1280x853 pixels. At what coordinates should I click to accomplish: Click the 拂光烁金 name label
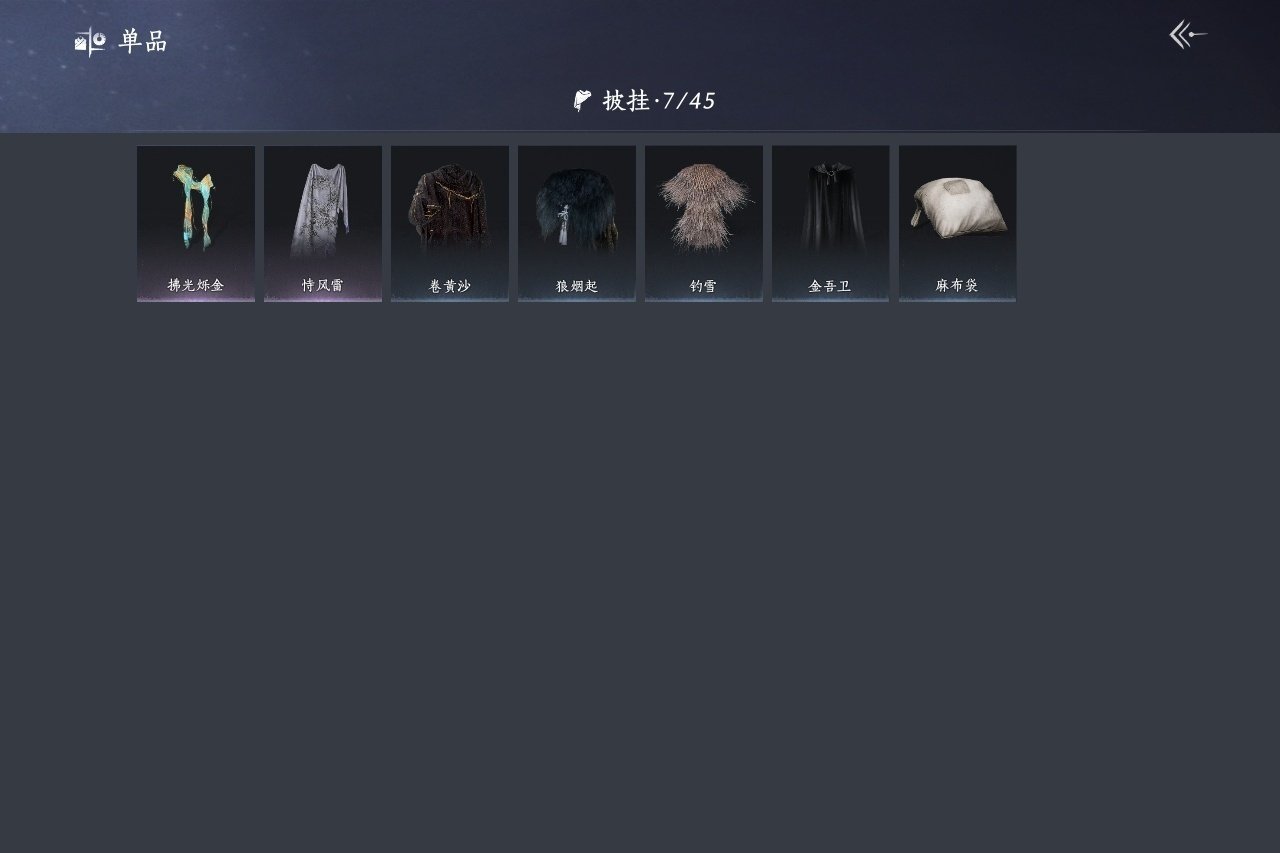[196, 286]
